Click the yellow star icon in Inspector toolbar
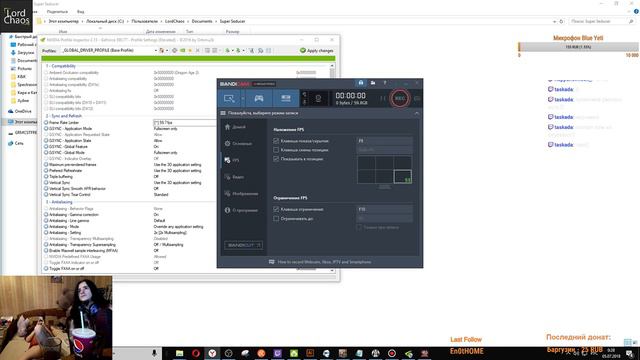Screen dimensions: 640x360 point(190,50)
